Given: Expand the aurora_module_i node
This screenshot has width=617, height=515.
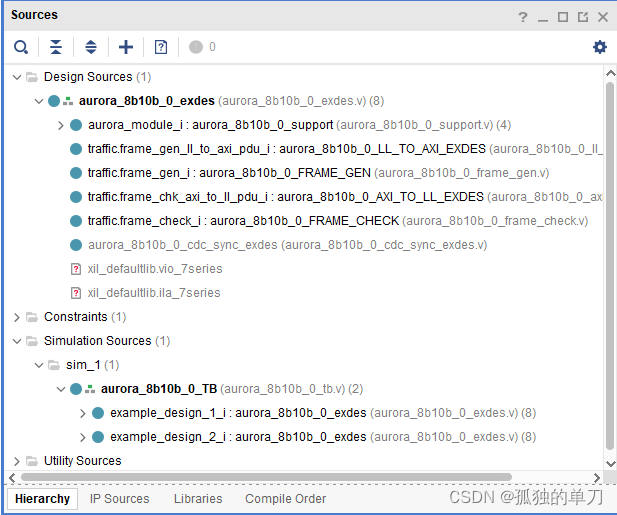Looking at the screenshot, I should click(61, 126).
